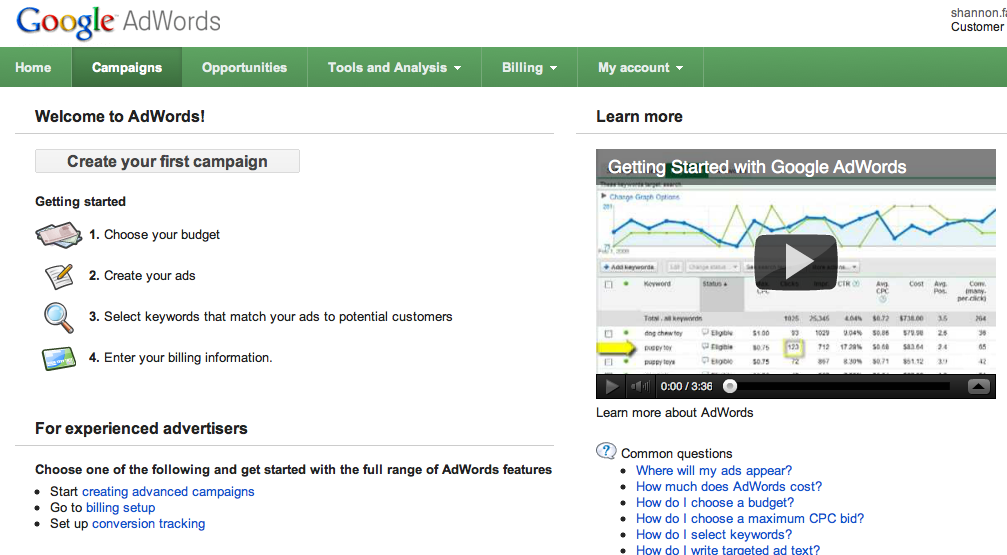The height and width of the screenshot is (555, 1007).
Task: Expand the Billing dropdown menu
Action: tap(529, 67)
